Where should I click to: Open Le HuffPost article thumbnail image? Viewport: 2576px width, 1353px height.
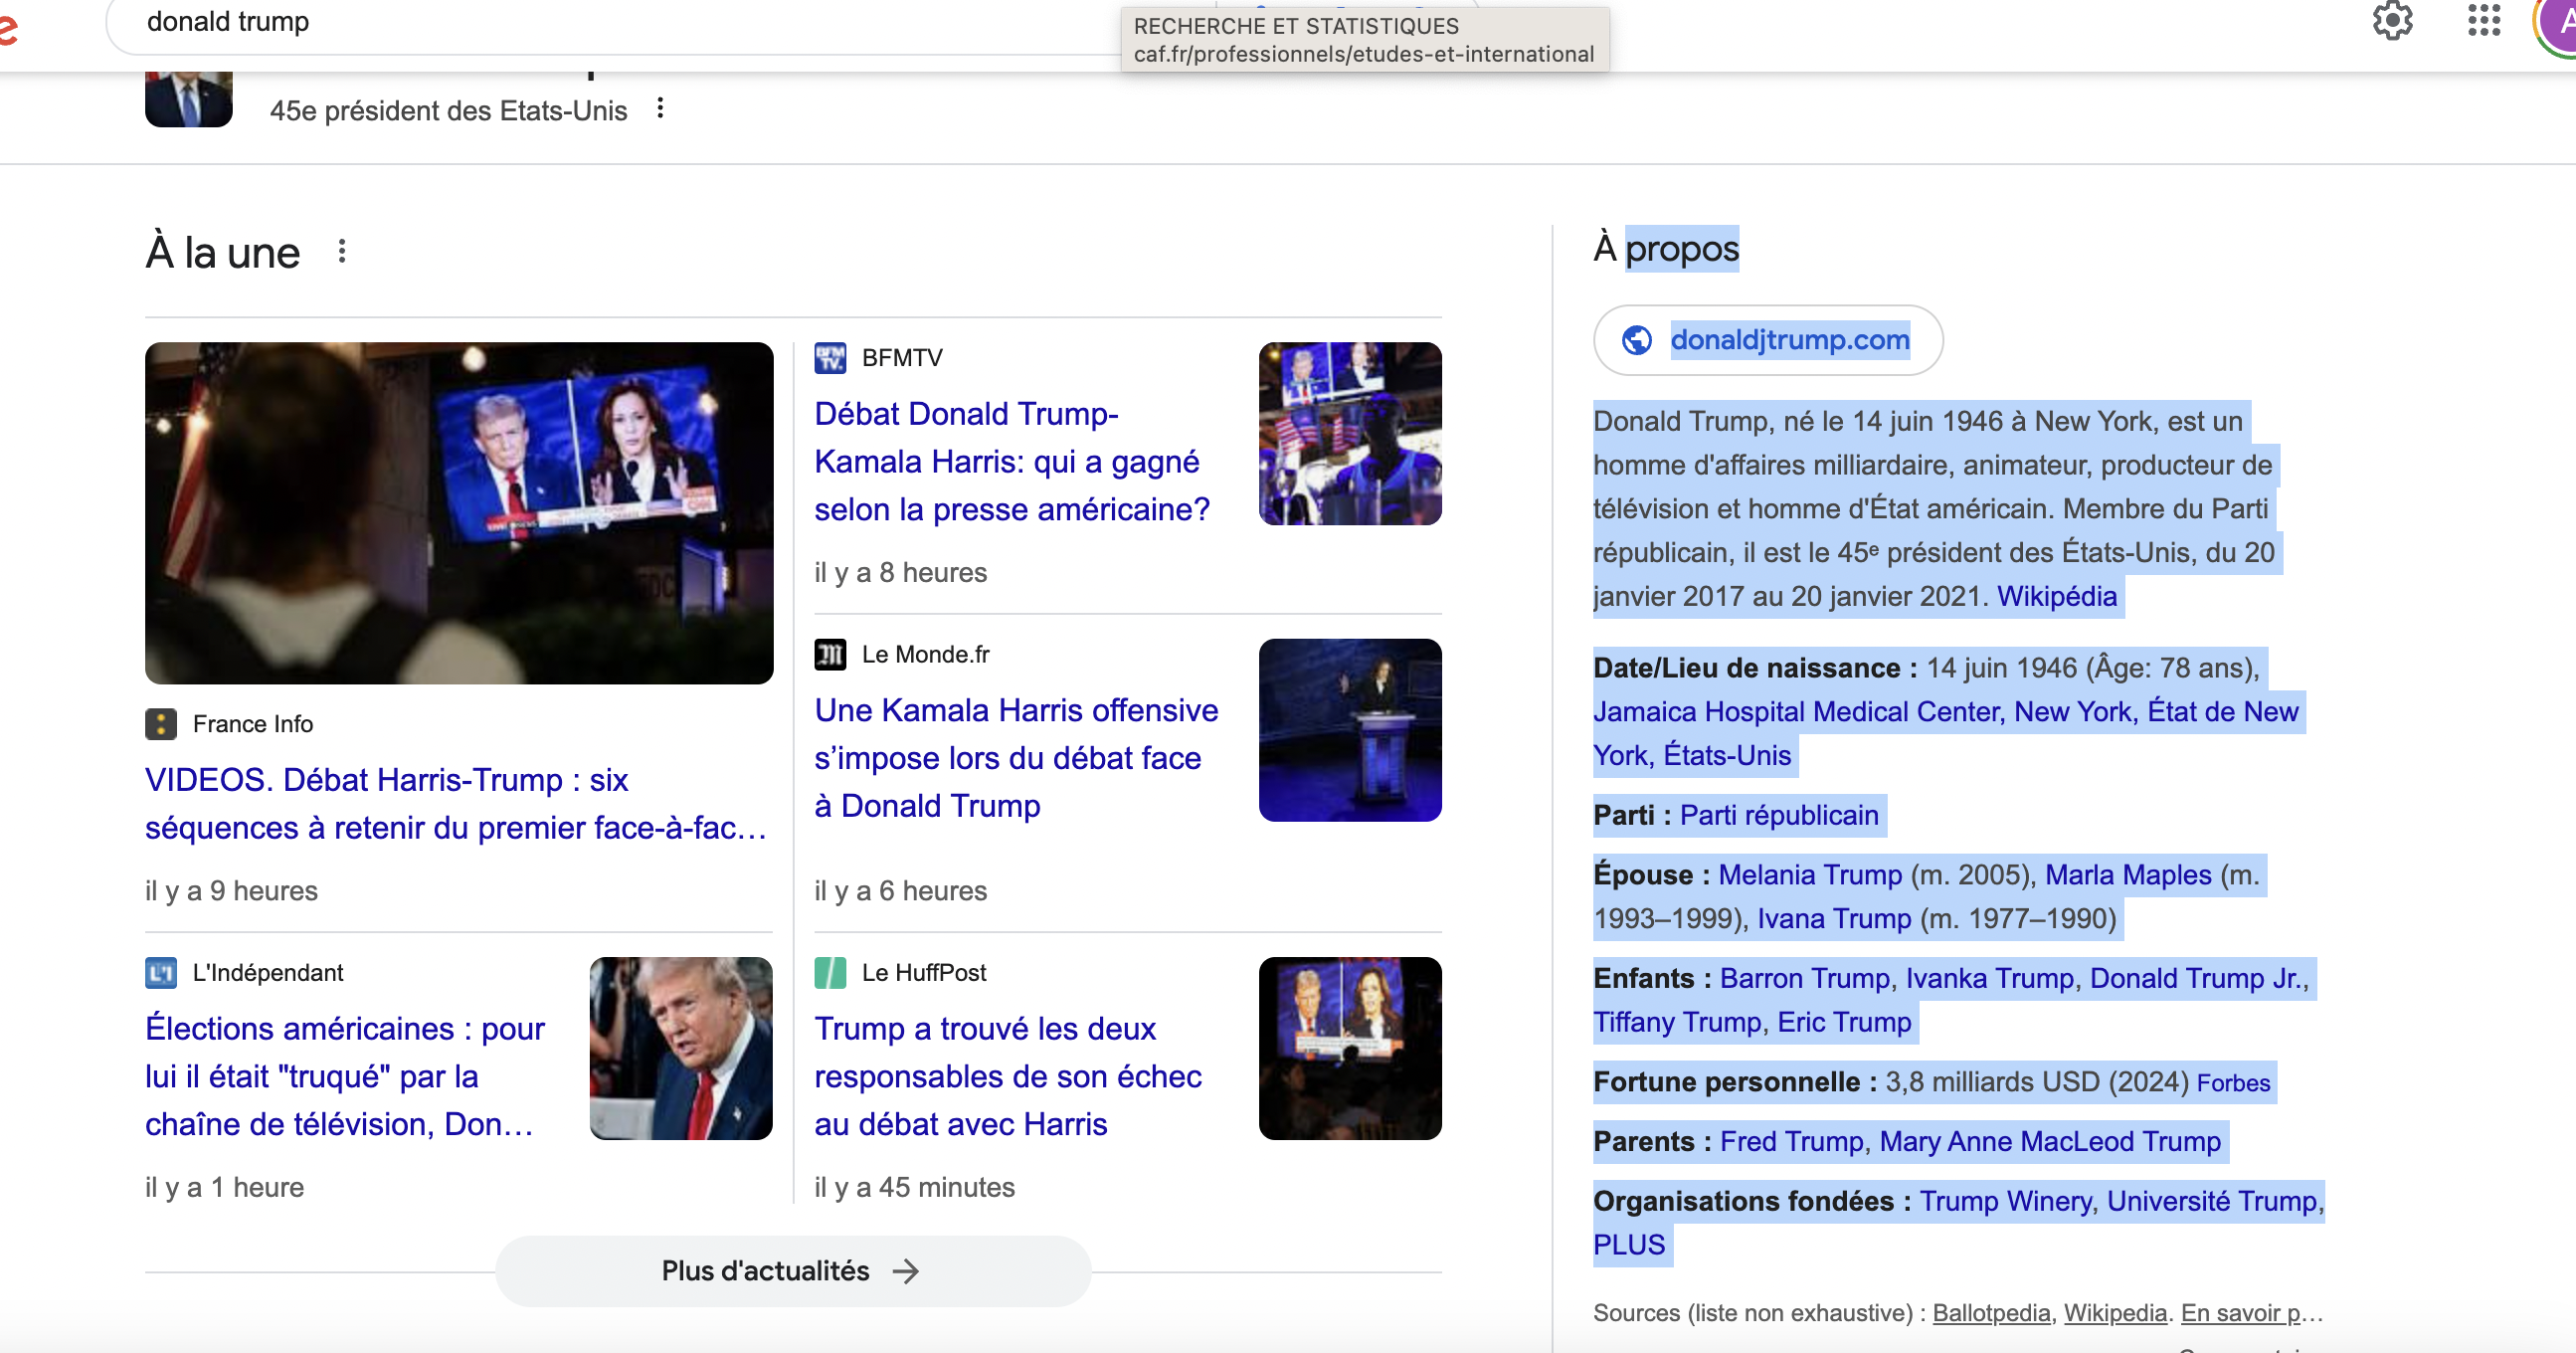(x=1350, y=1048)
